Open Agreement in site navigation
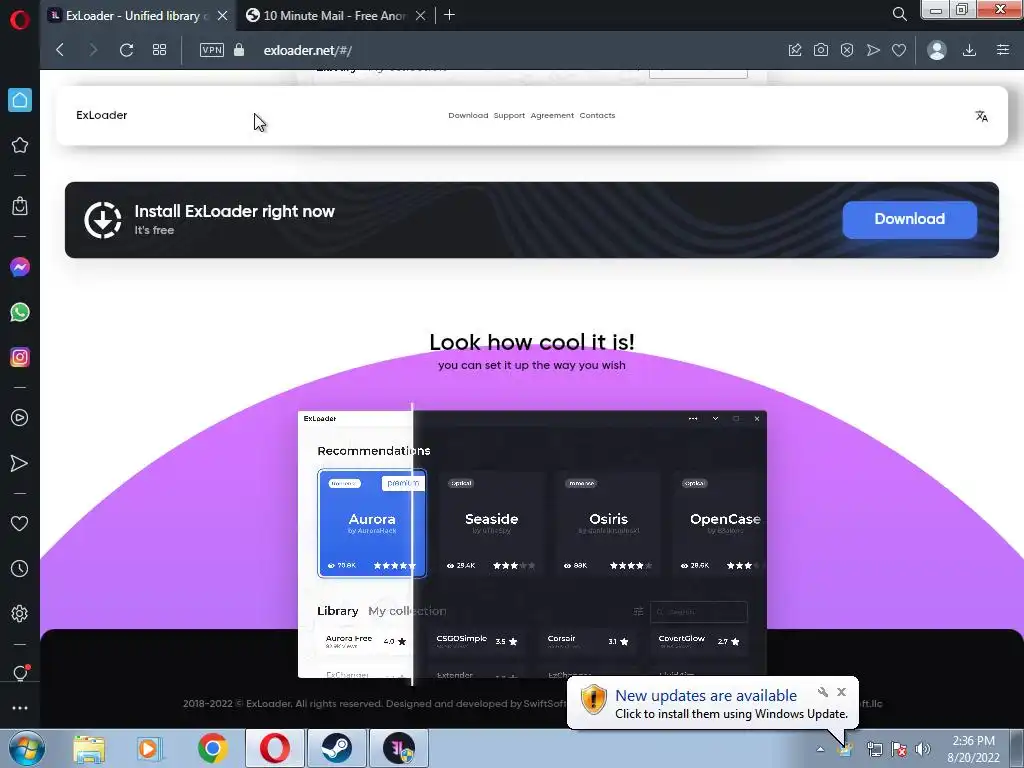1024x768 pixels. (x=552, y=116)
